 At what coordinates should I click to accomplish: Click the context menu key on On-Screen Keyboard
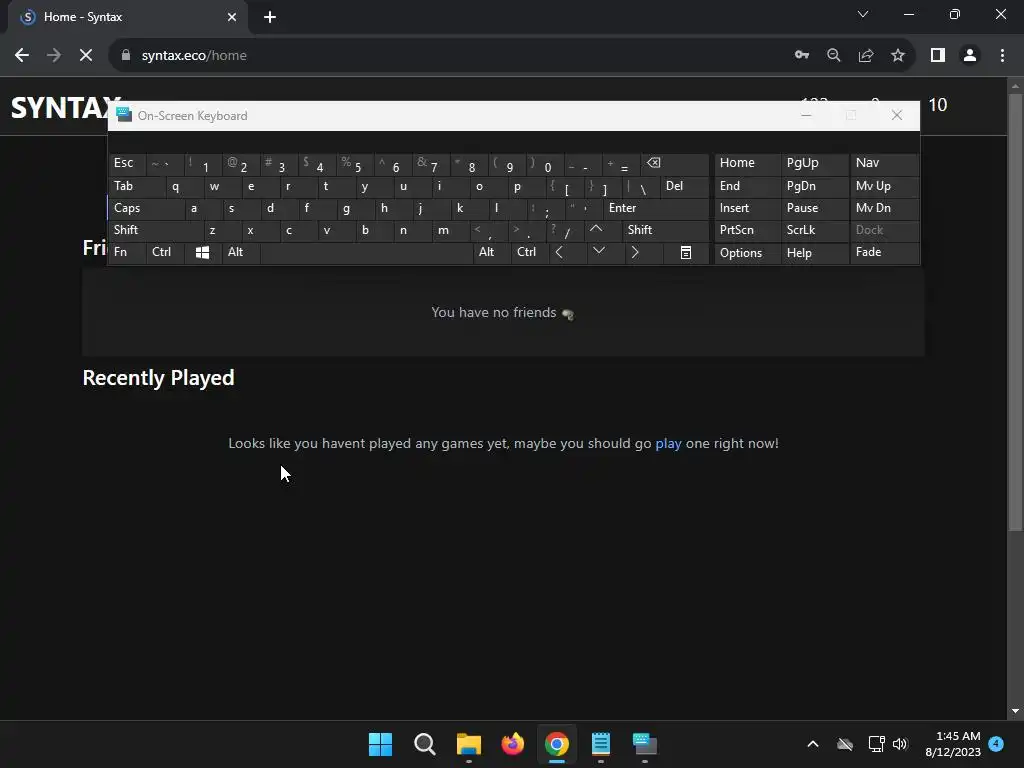point(686,253)
